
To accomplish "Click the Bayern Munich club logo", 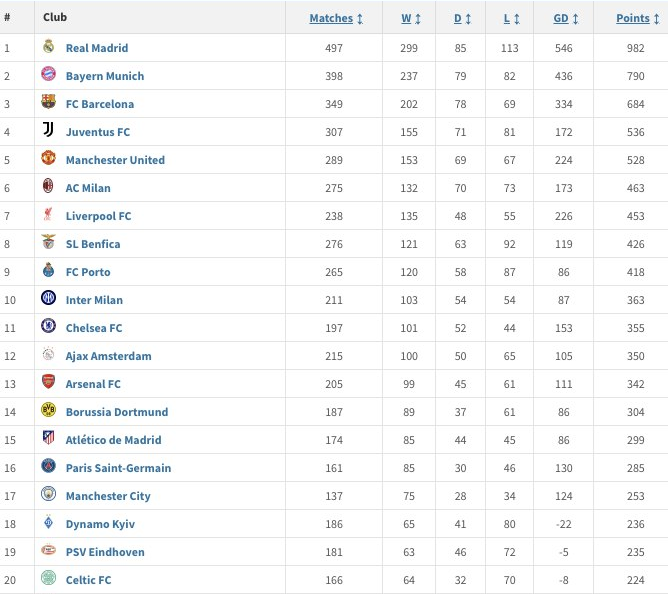I will (48, 73).
